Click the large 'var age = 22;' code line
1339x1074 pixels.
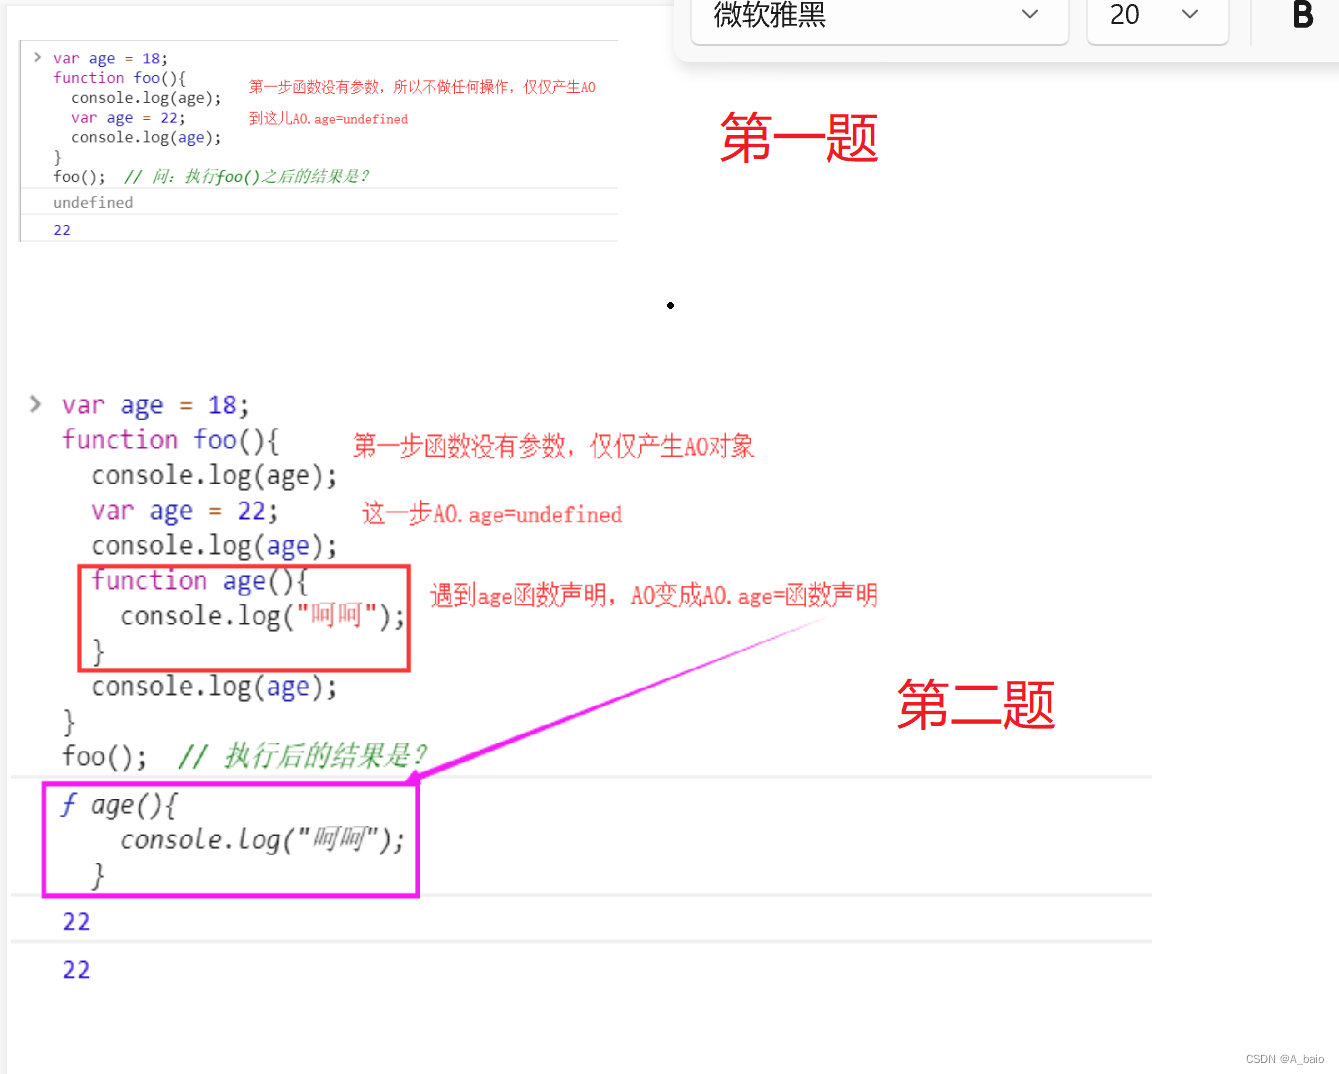point(185,511)
